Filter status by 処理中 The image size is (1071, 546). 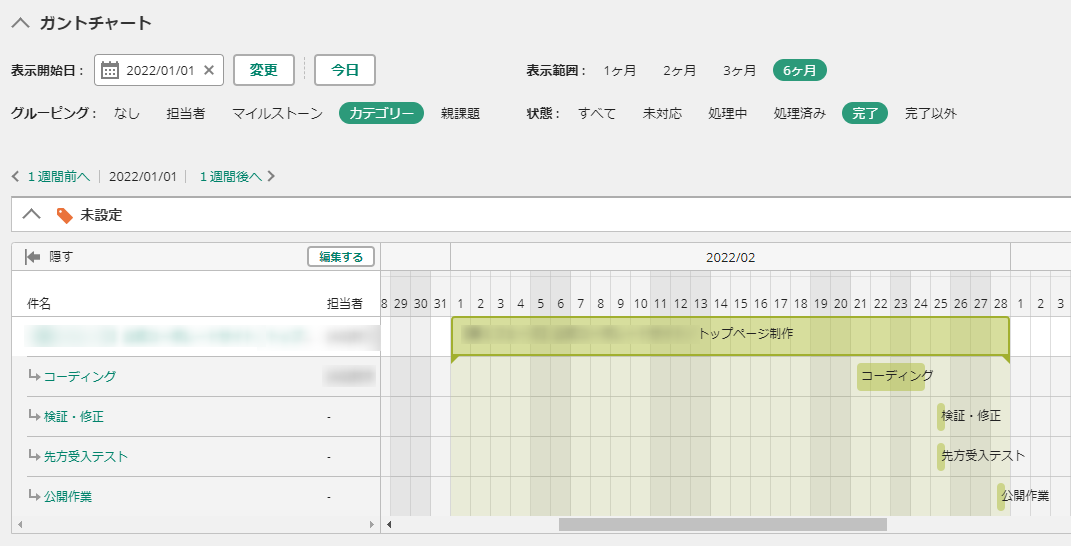(x=727, y=113)
